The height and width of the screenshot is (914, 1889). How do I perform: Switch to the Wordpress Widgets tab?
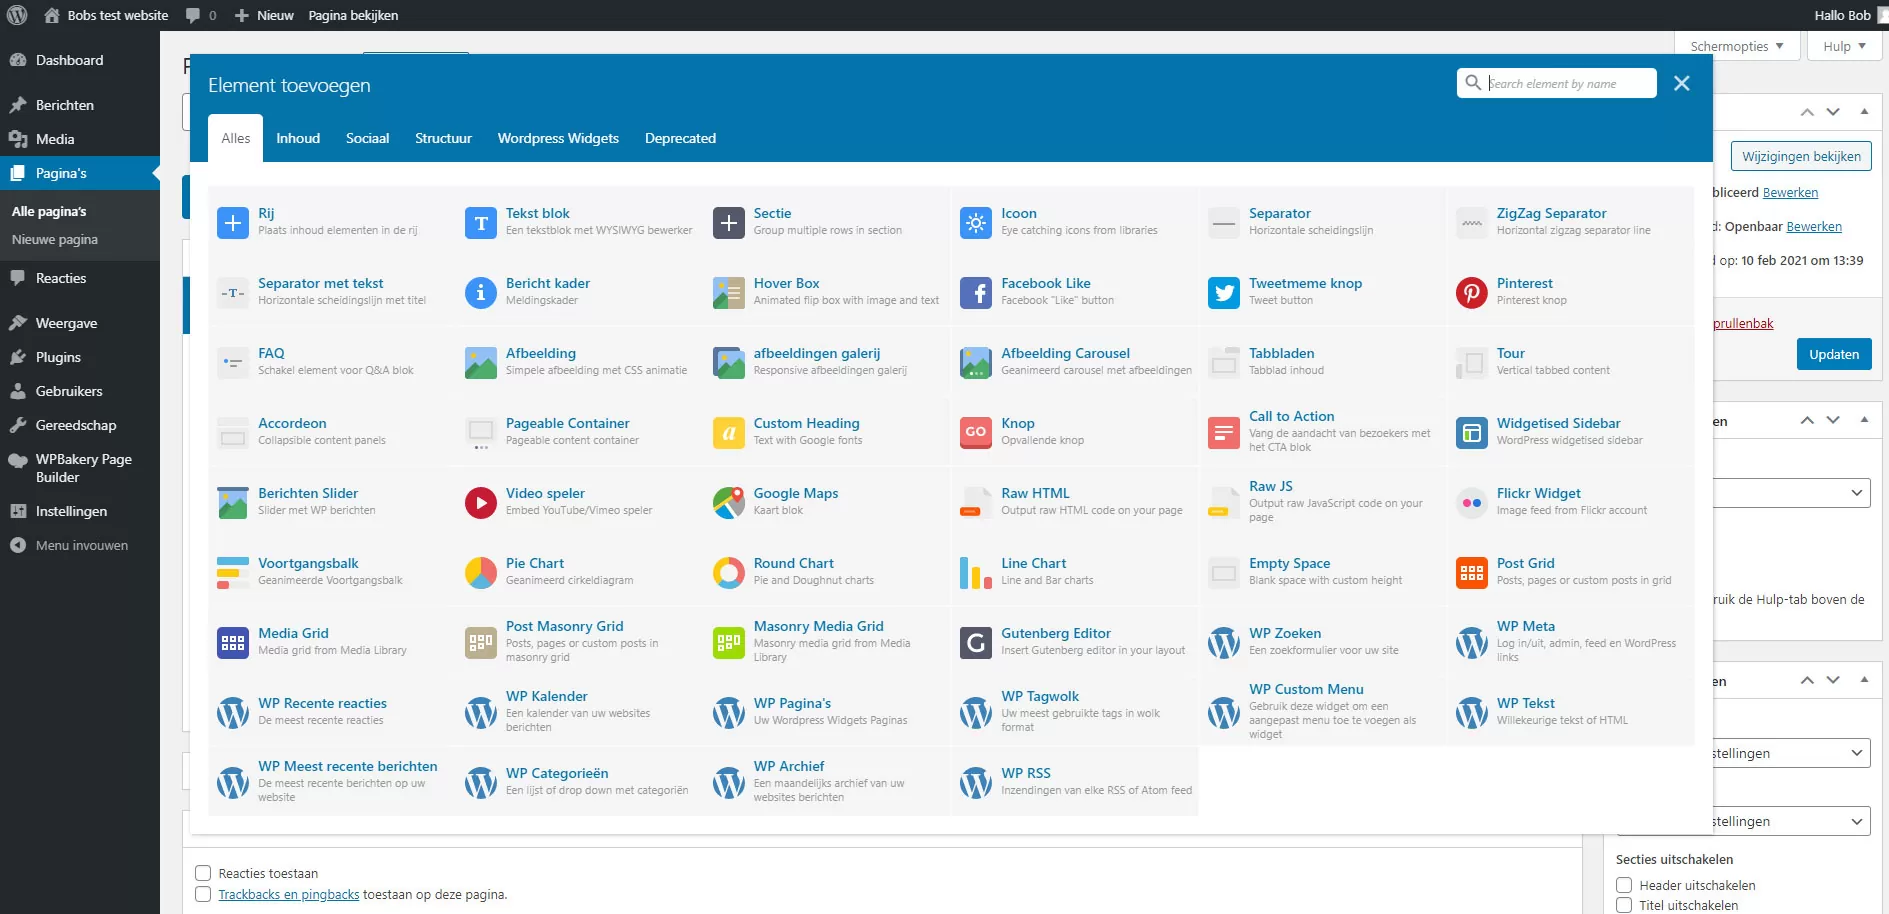(558, 138)
